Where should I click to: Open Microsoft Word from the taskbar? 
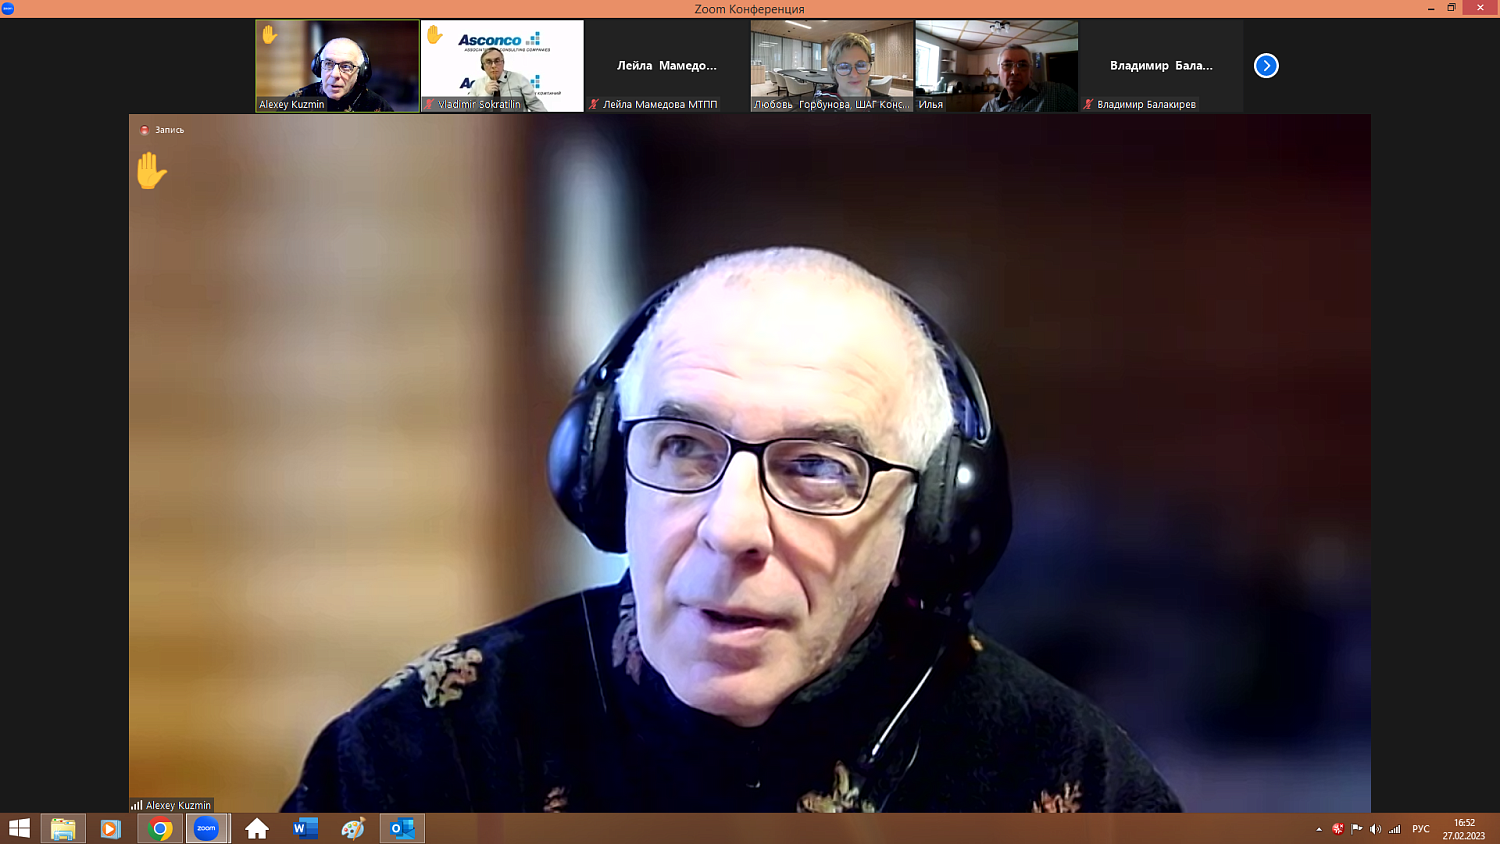(305, 829)
